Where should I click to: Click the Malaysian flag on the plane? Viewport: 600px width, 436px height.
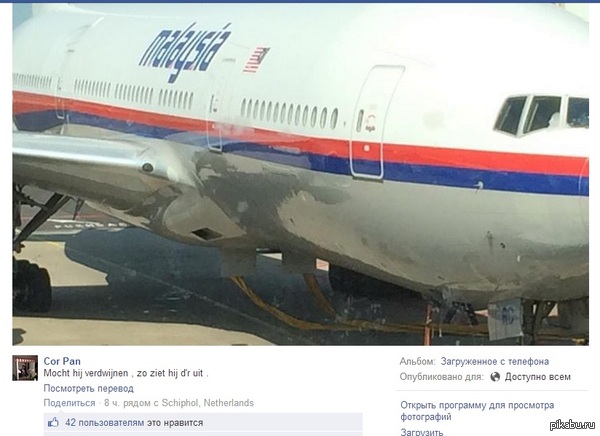coord(256,59)
